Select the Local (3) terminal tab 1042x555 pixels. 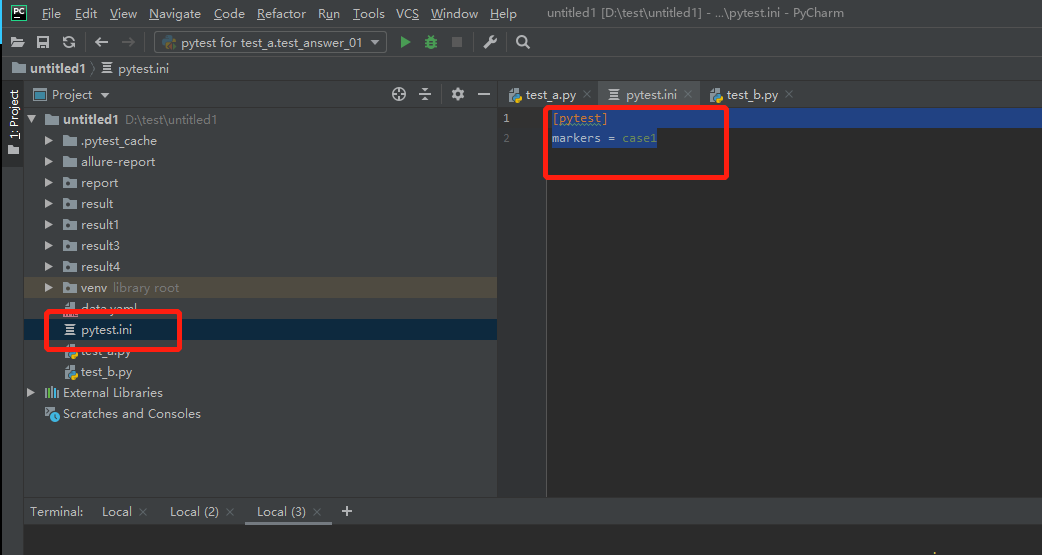281,512
